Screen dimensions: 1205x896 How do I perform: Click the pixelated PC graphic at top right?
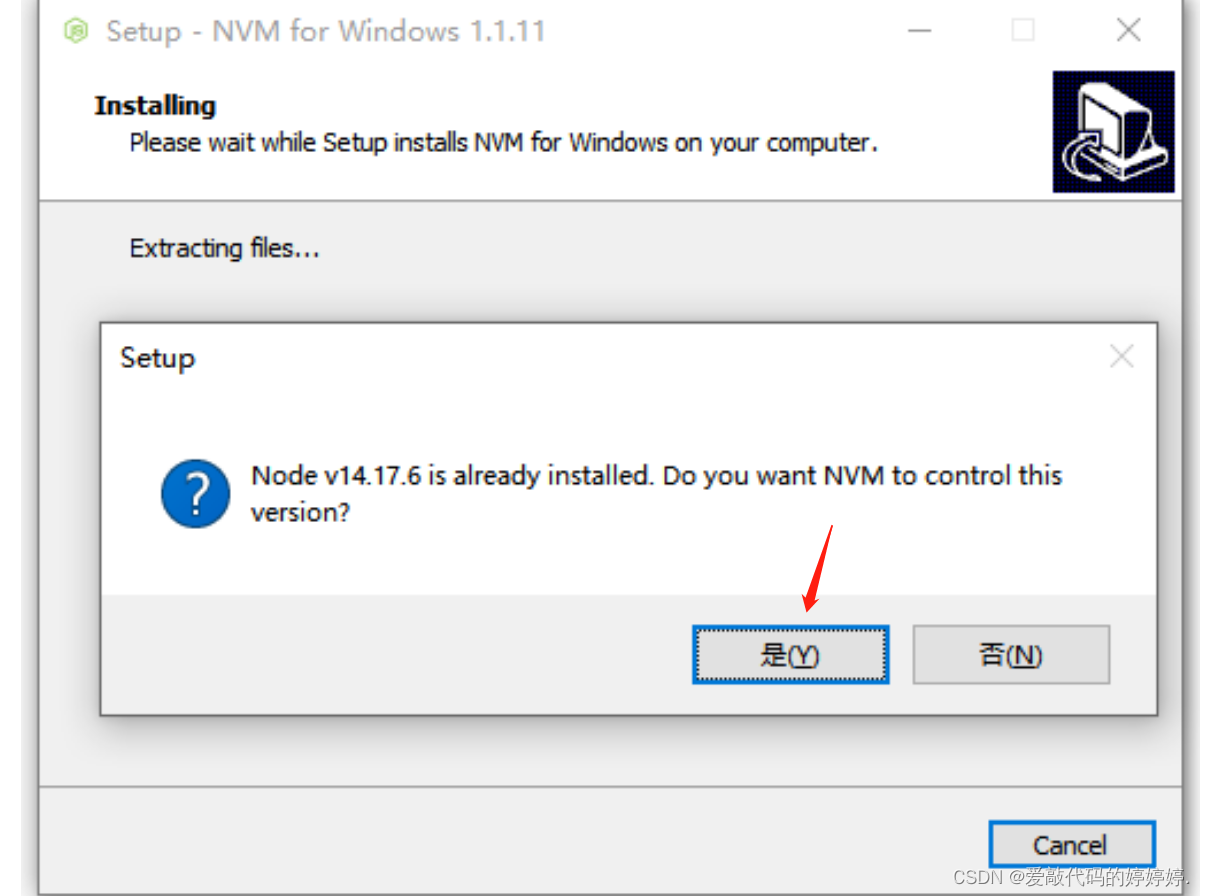pos(1113,131)
